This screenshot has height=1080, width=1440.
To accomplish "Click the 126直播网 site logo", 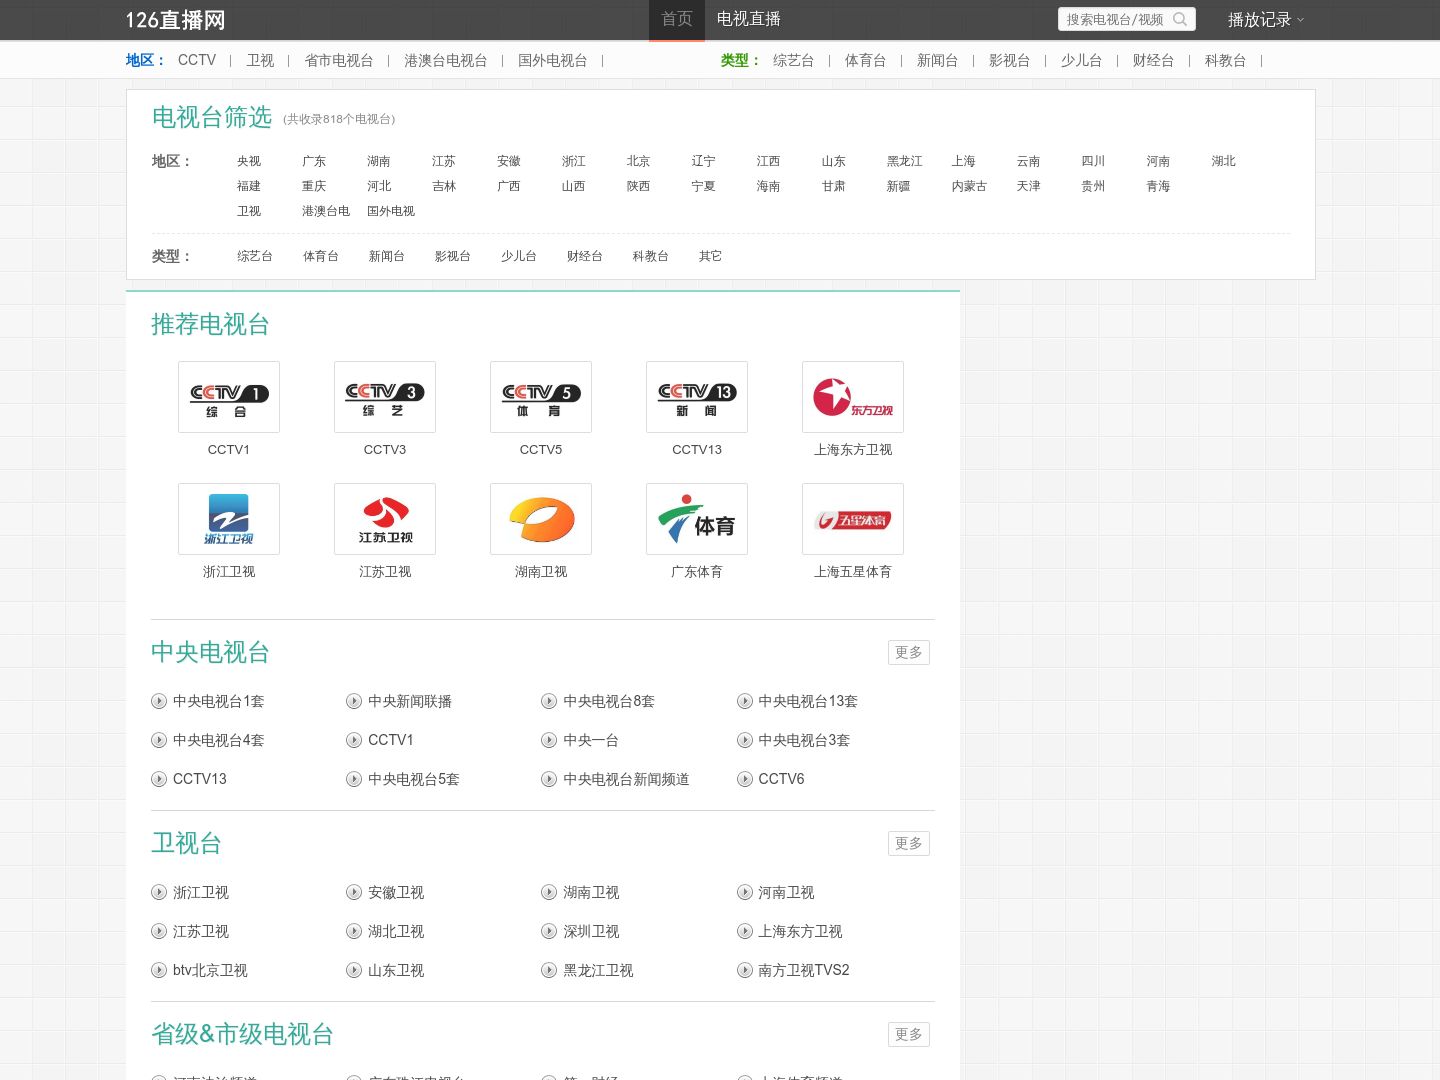I will click(176, 20).
